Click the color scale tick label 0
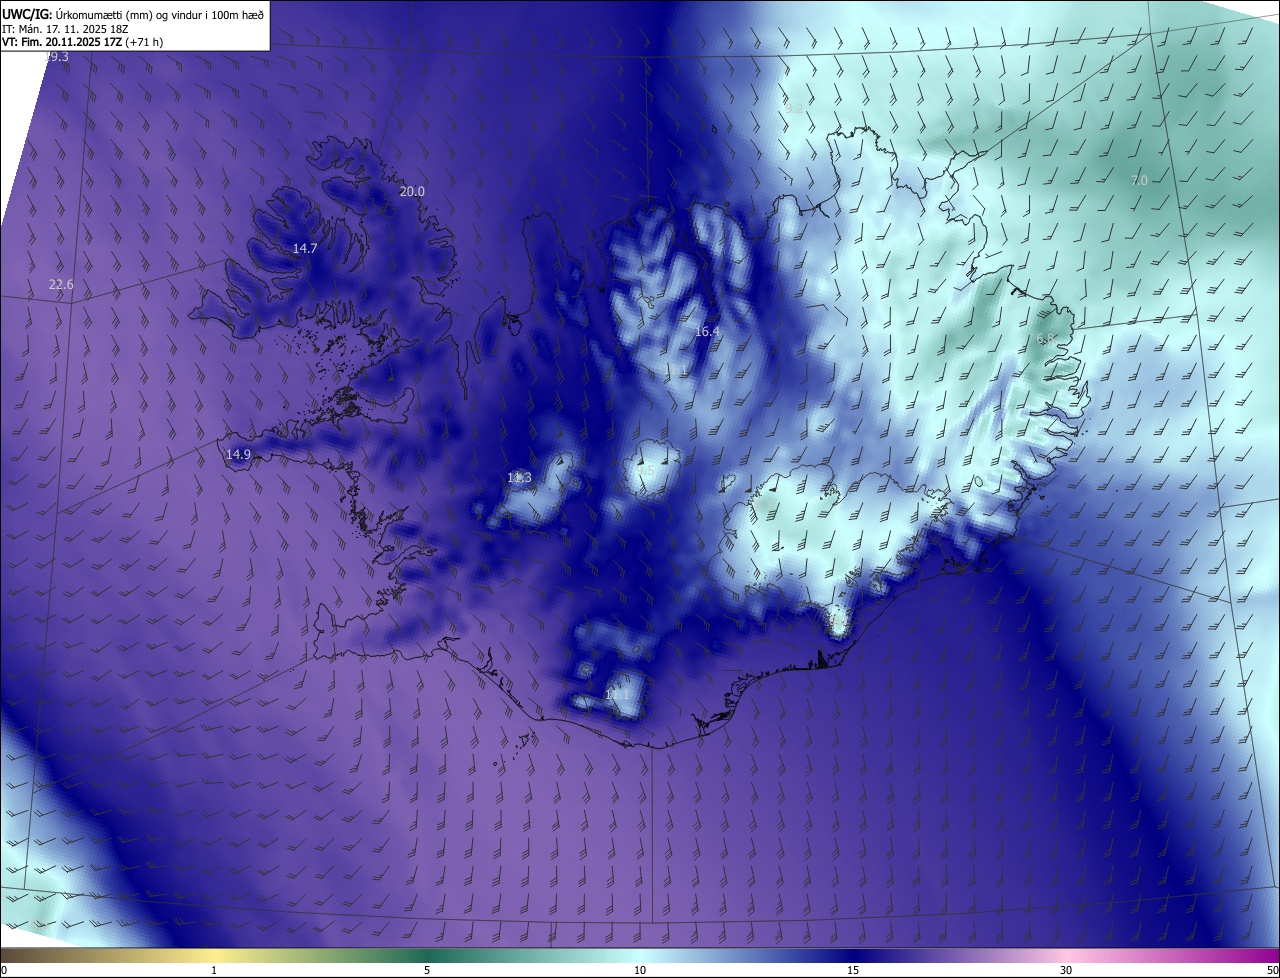This screenshot has width=1280, height=978. [x=4, y=970]
